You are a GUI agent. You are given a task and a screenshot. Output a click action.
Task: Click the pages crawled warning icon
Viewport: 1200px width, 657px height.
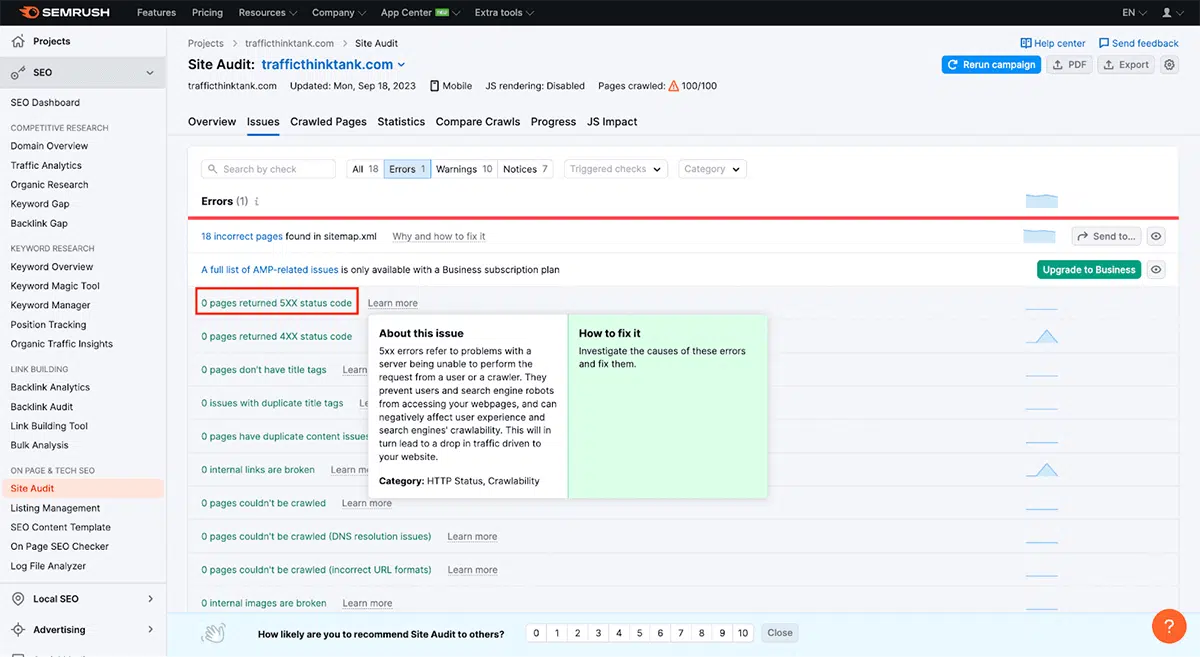(x=673, y=86)
